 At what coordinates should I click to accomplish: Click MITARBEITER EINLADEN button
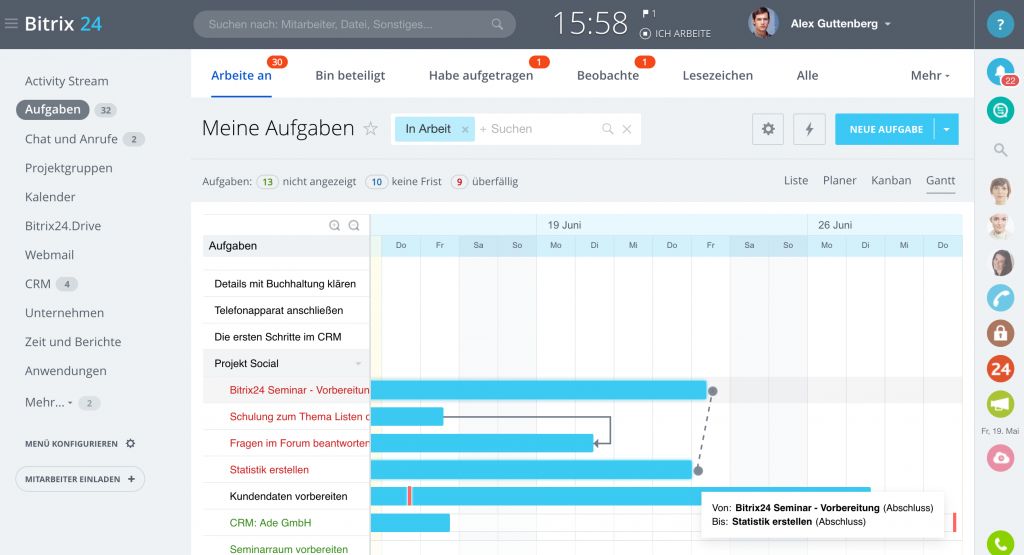80,479
